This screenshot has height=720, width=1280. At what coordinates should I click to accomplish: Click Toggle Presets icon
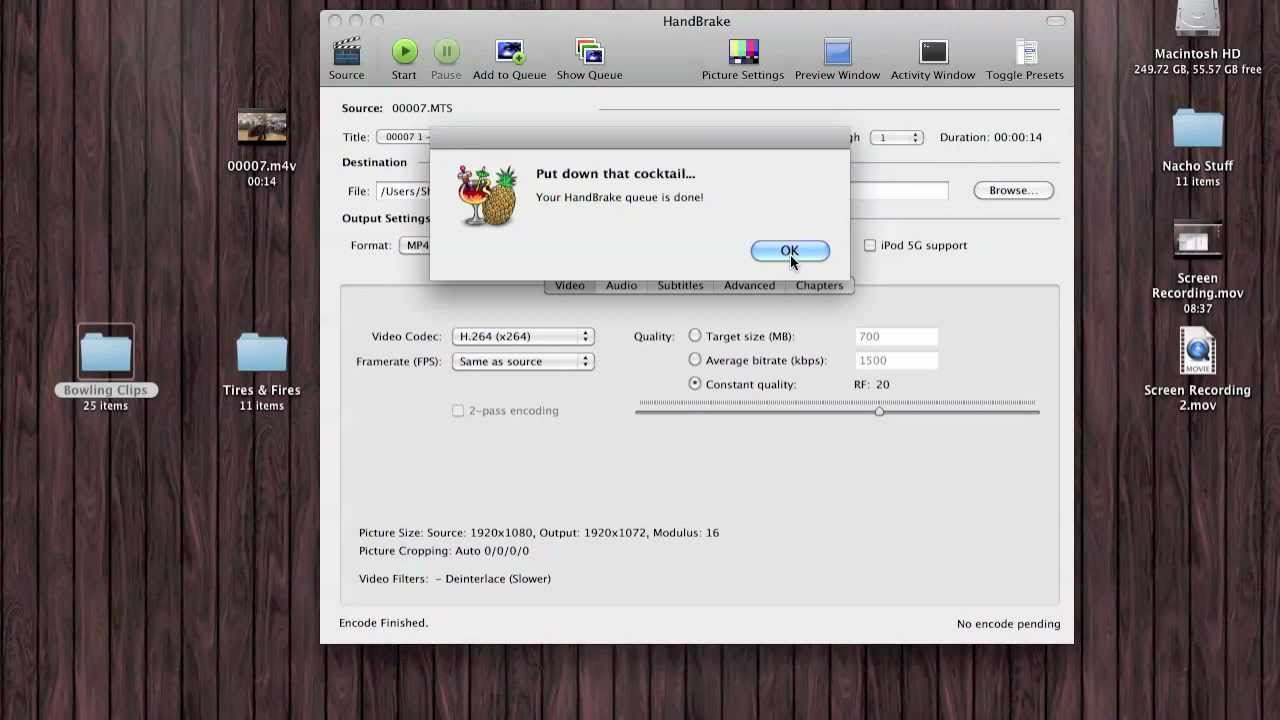(x=1025, y=52)
